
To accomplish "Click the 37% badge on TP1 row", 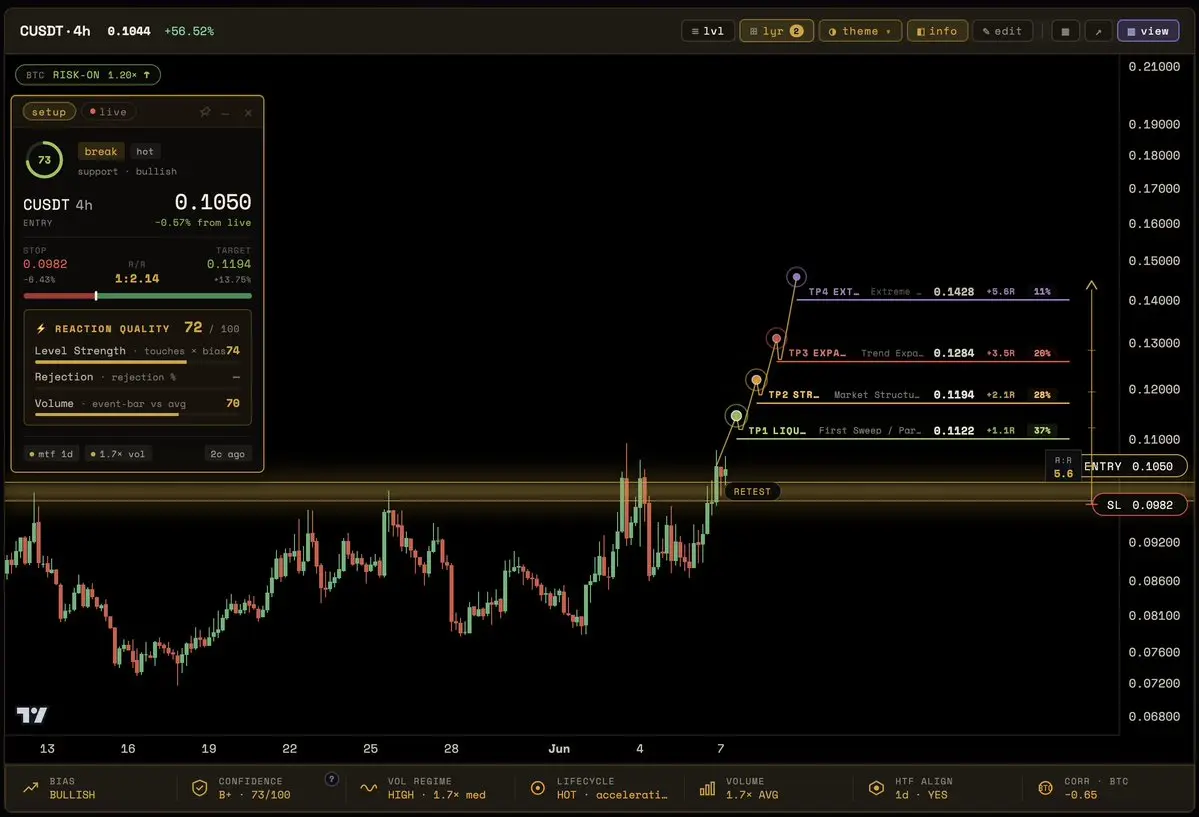I will click(x=1042, y=431).
